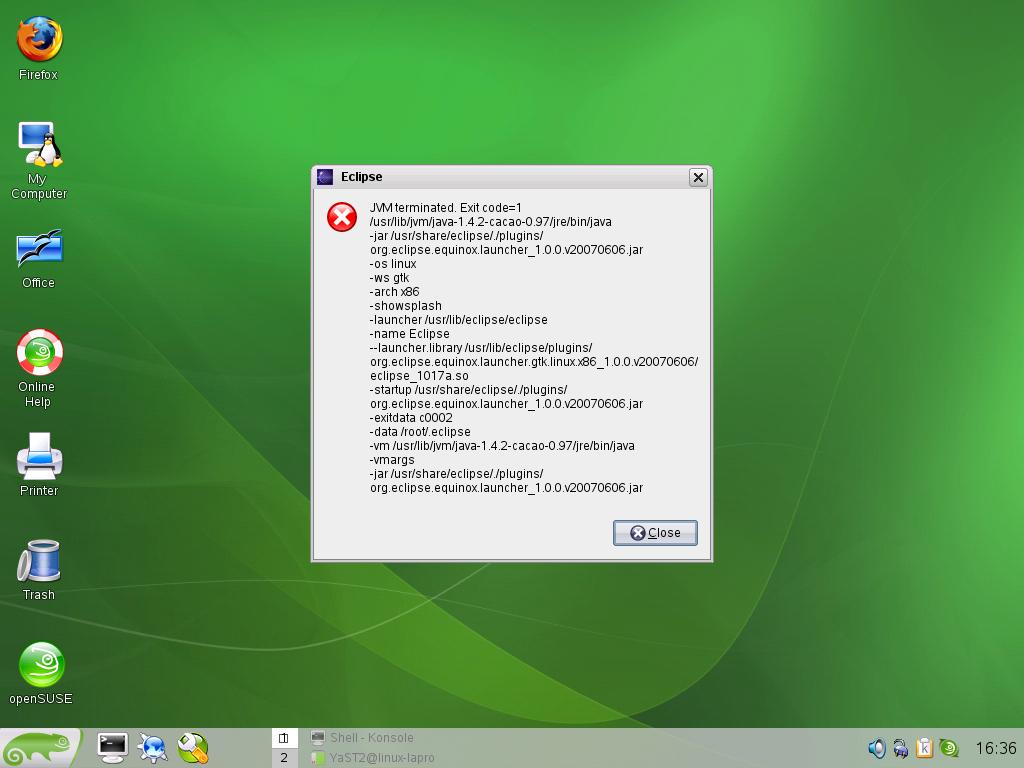This screenshot has height=768, width=1024.
Task: Click the openSUSE updater tray icon
Action: tap(948, 748)
